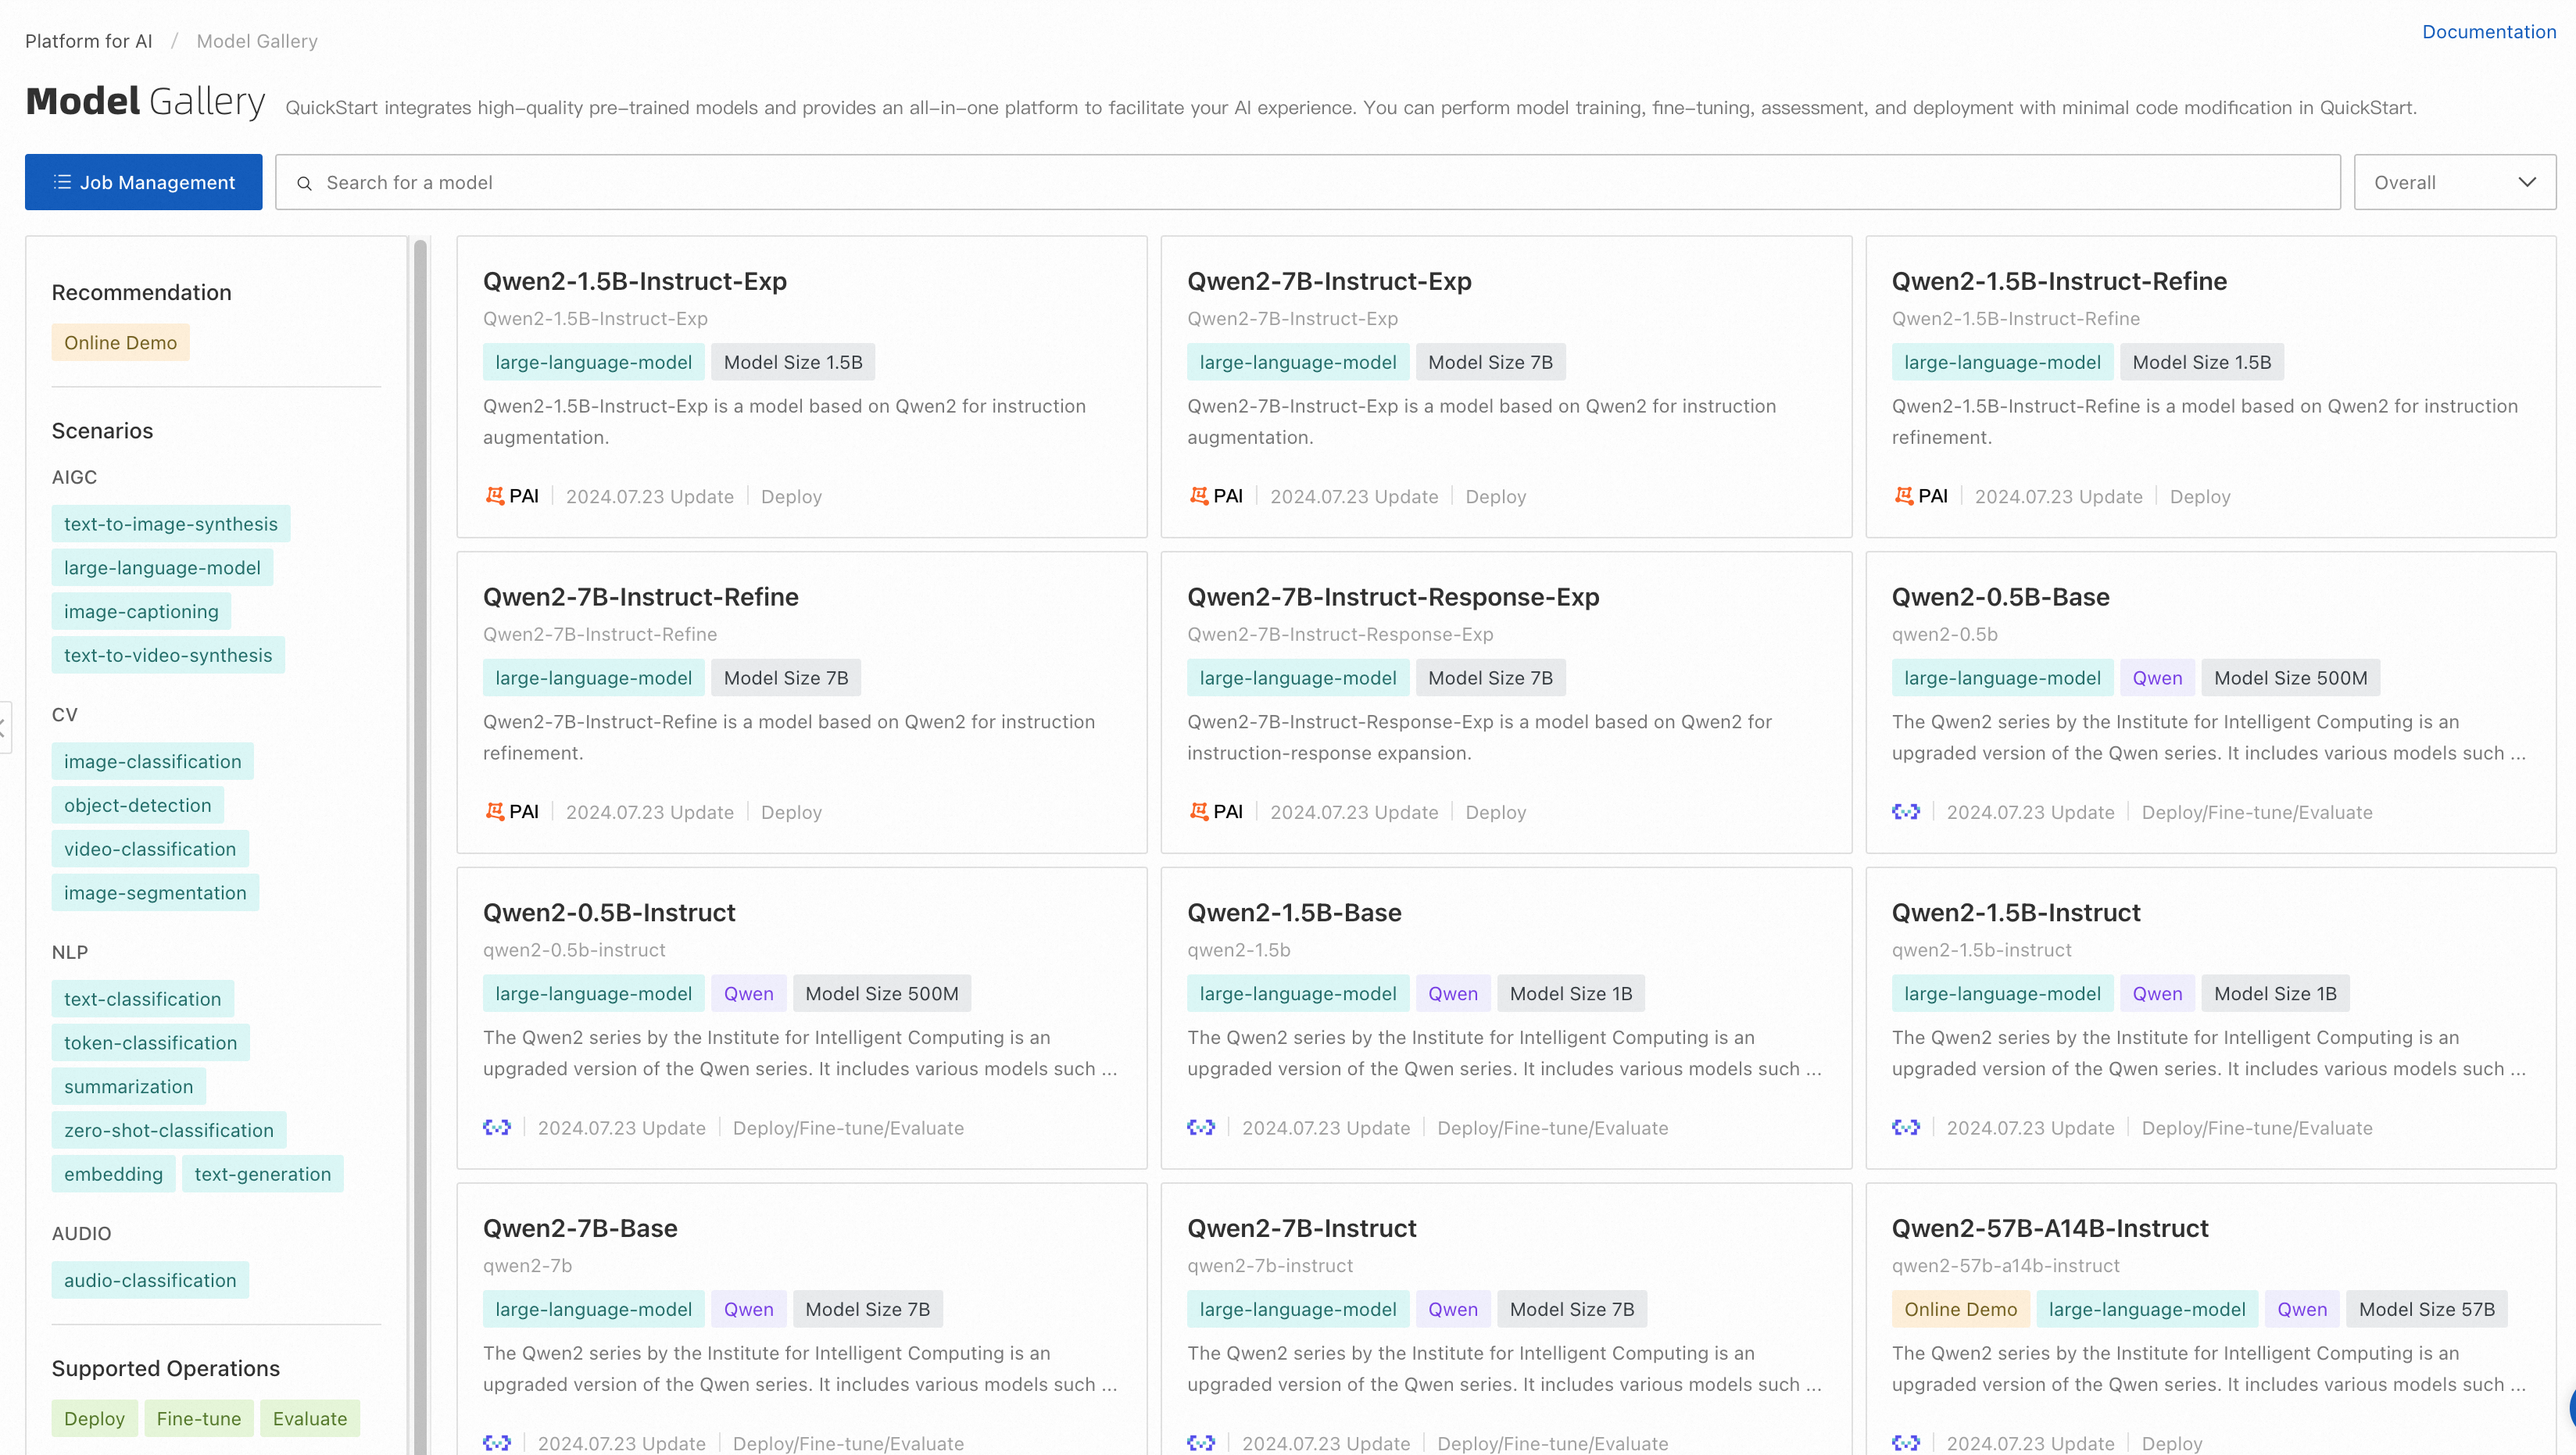Click the Qwen tag on Qwen2-0.5B-Base card
The width and height of the screenshot is (2576, 1455).
[x=2157, y=678]
